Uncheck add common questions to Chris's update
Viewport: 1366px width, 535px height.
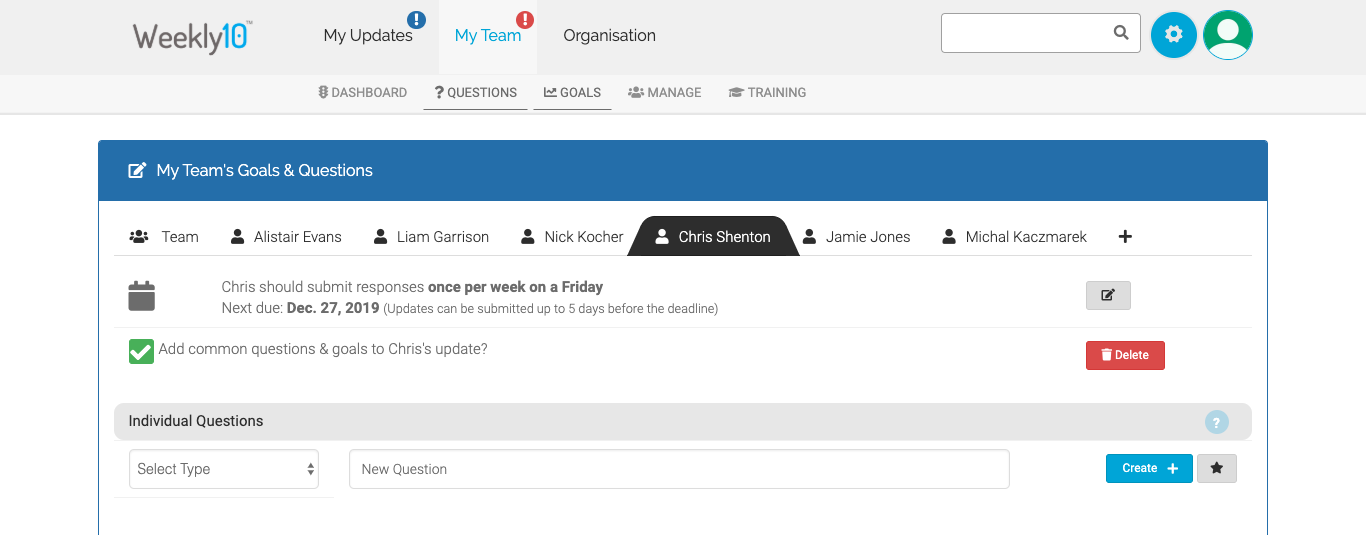click(x=141, y=352)
